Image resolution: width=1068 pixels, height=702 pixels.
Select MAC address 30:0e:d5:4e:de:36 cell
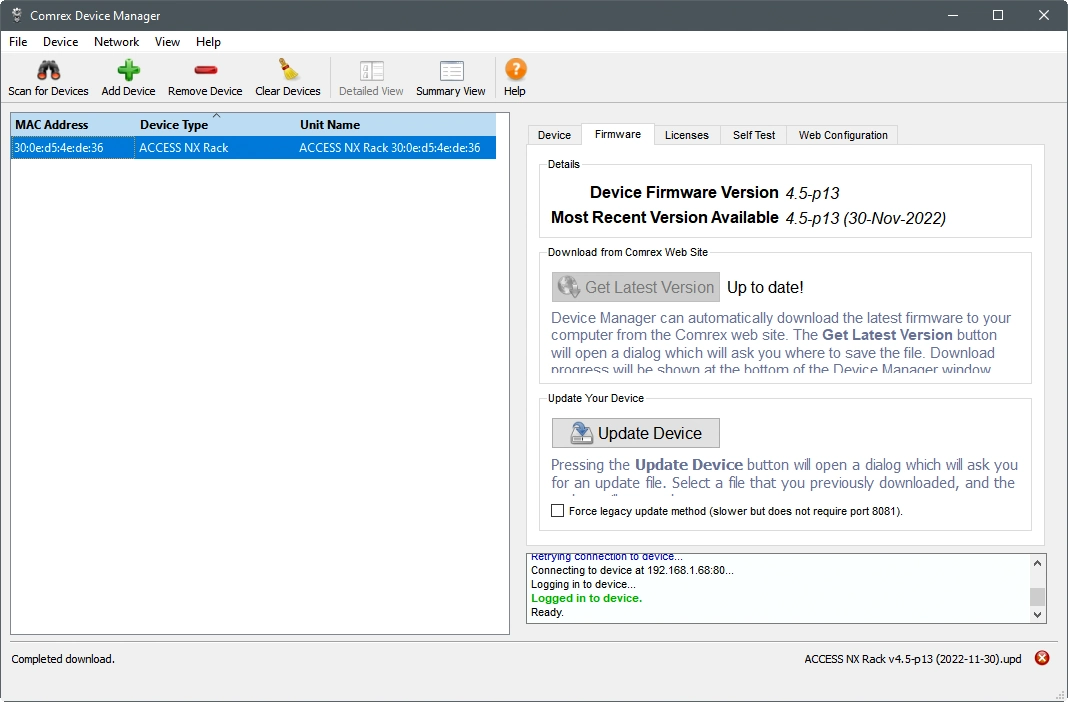pyautogui.click(x=73, y=148)
